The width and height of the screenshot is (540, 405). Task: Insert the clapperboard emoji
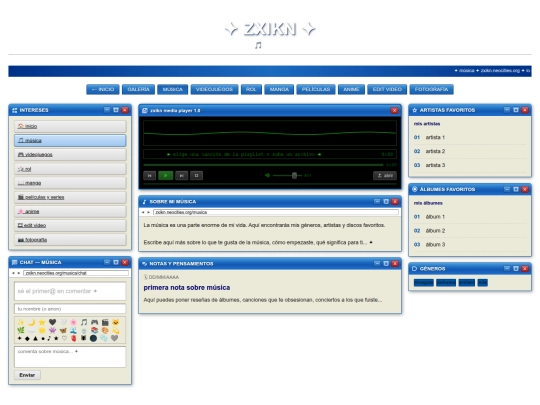[x=105, y=322]
